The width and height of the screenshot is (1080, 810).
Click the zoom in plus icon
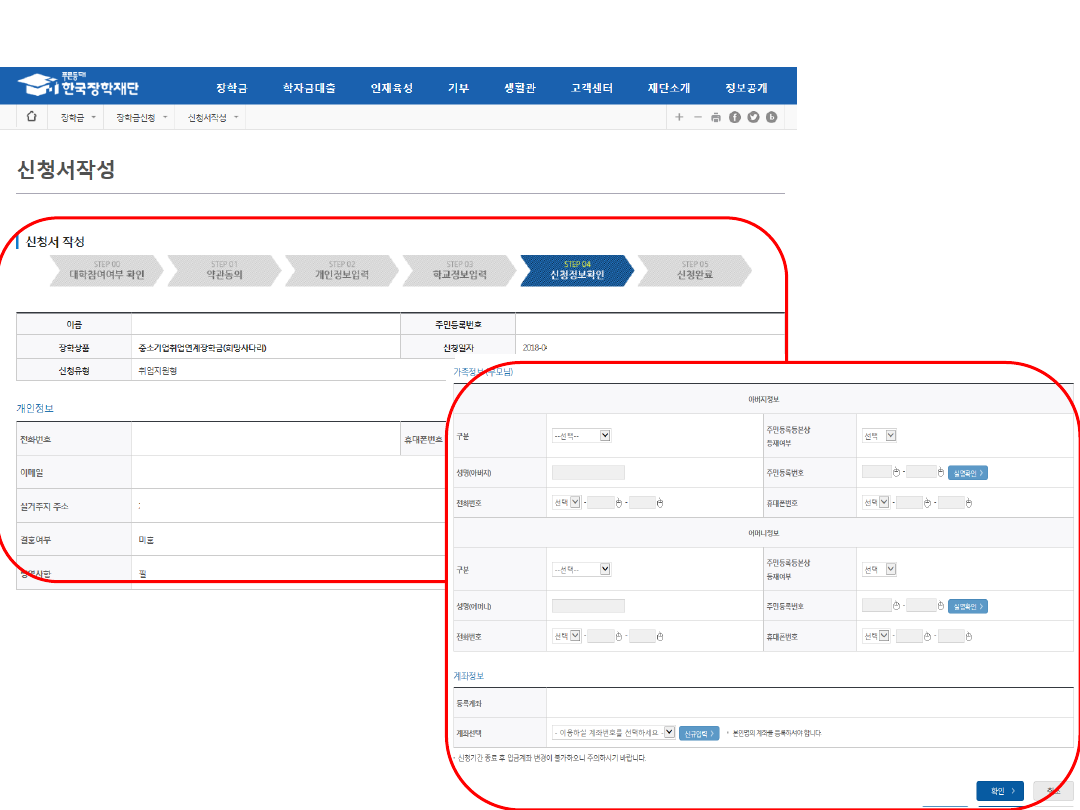pyautogui.click(x=679, y=117)
